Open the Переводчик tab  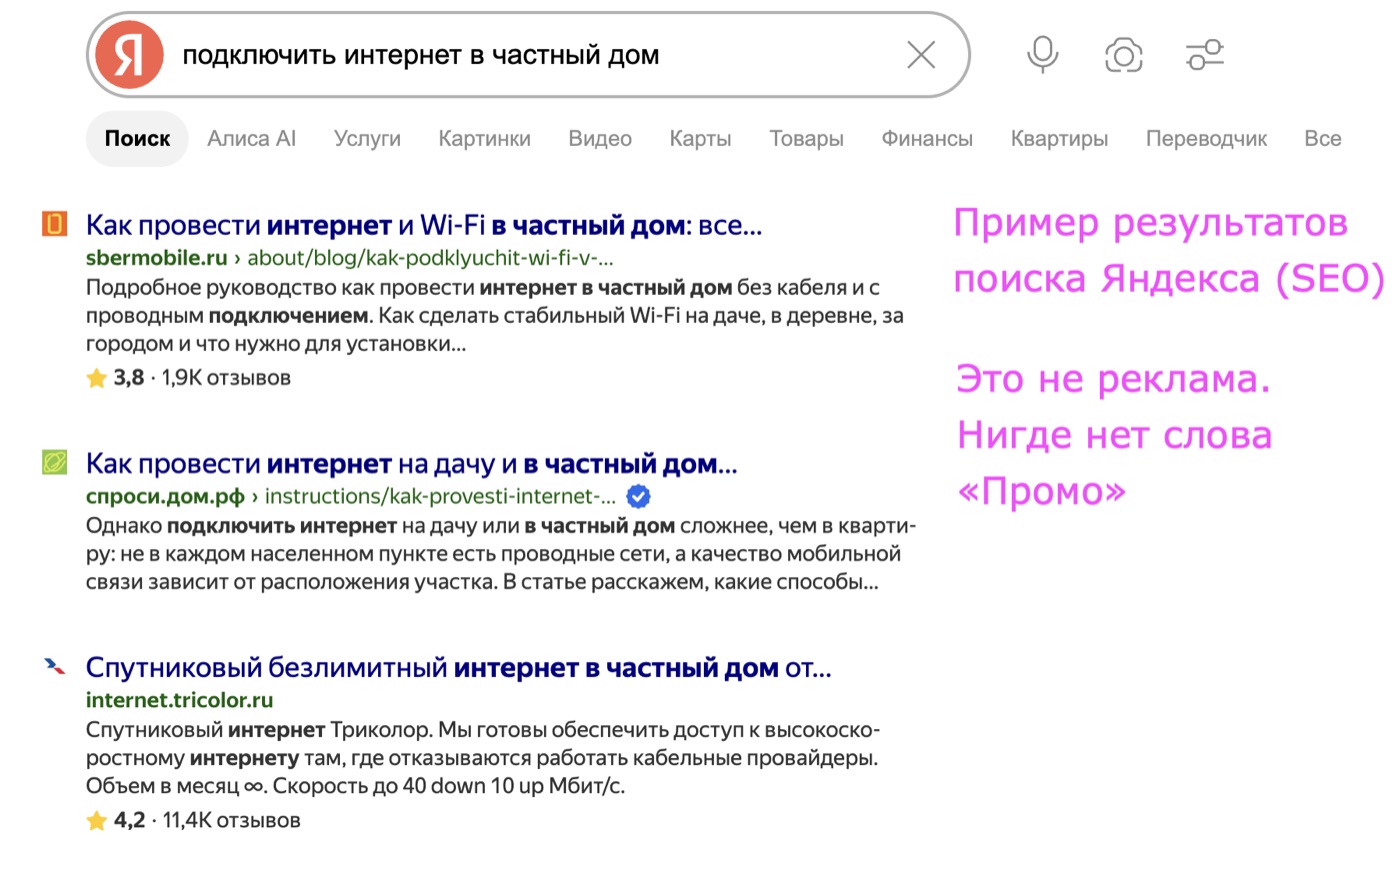coord(1206,139)
